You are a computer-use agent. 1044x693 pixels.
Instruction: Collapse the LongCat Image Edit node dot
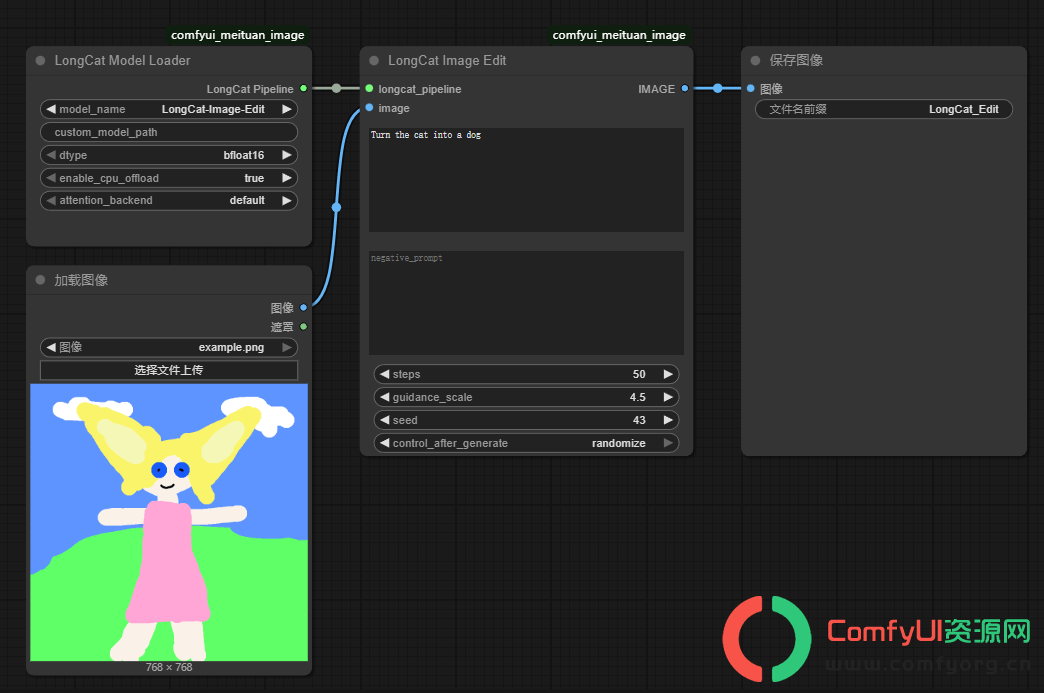(374, 61)
